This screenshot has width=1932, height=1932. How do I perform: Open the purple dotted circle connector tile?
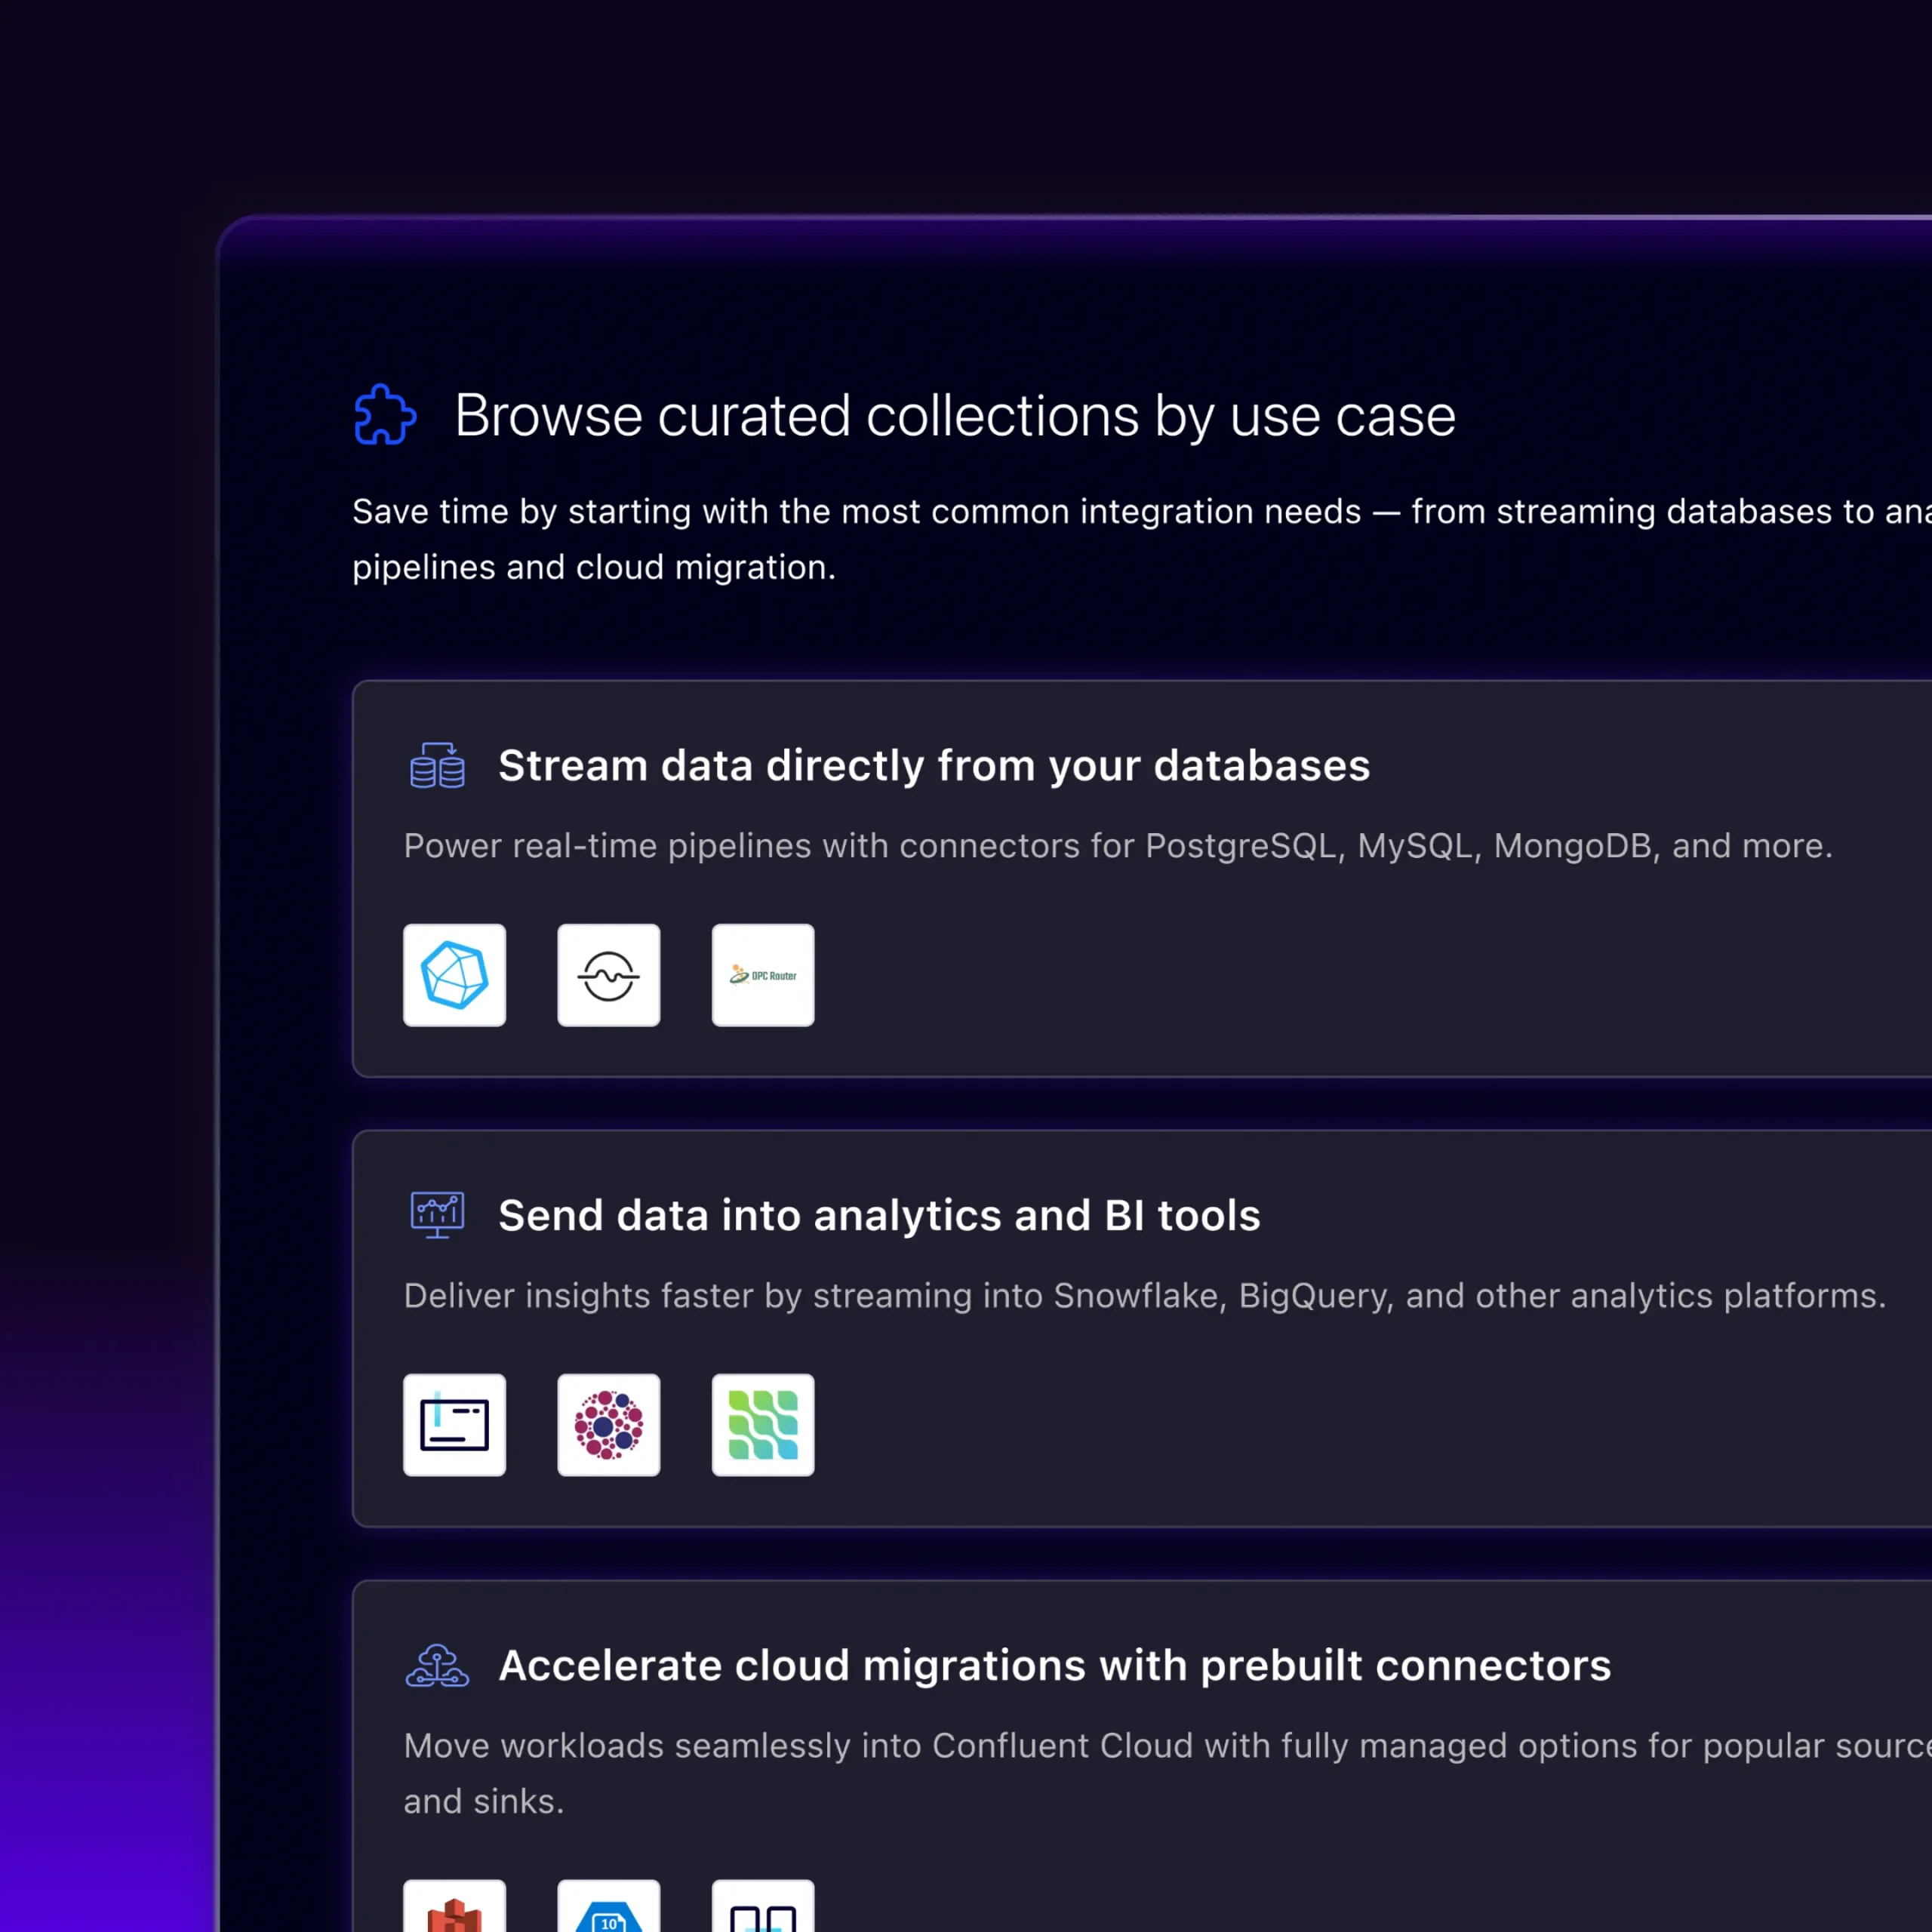[609, 1425]
